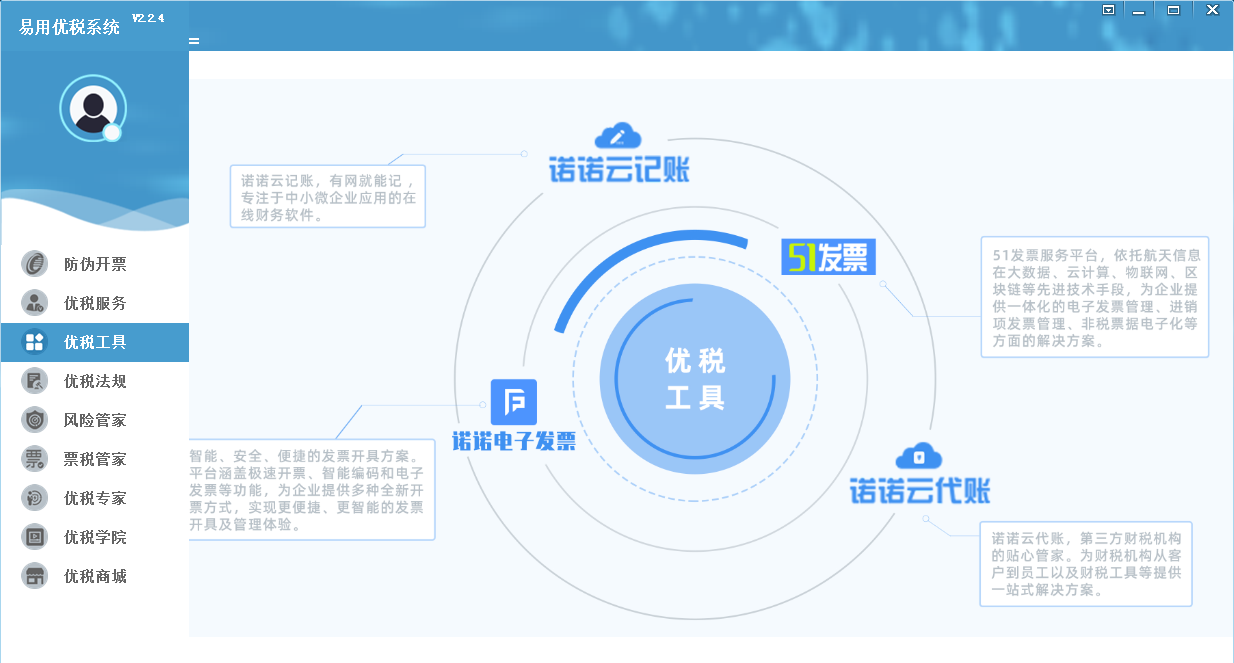The image size is (1234, 663).
Task: Click the 诺诺云代账 description box
Action: point(1086,563)
